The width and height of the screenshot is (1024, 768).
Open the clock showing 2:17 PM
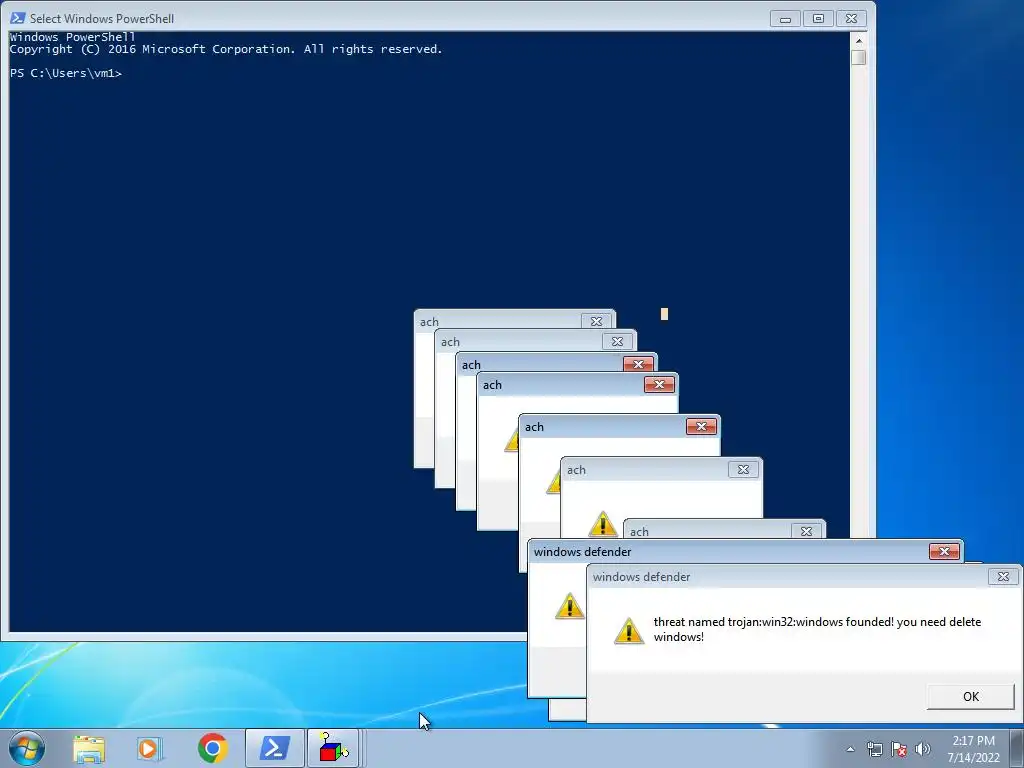pyautogui.click(x=973, y=749)
